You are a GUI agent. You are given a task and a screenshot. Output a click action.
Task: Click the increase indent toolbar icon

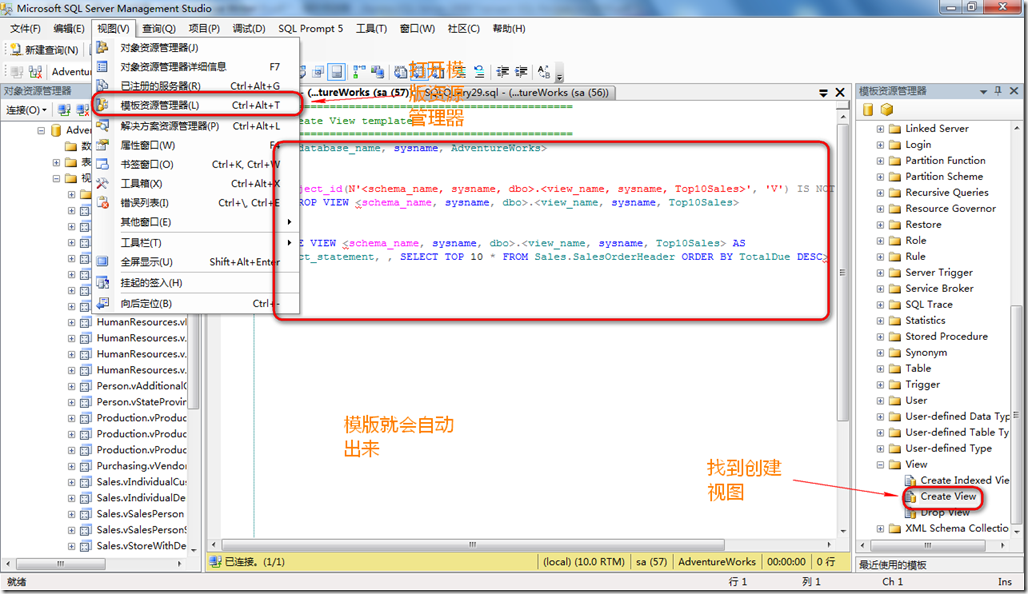tap(521, 71)
